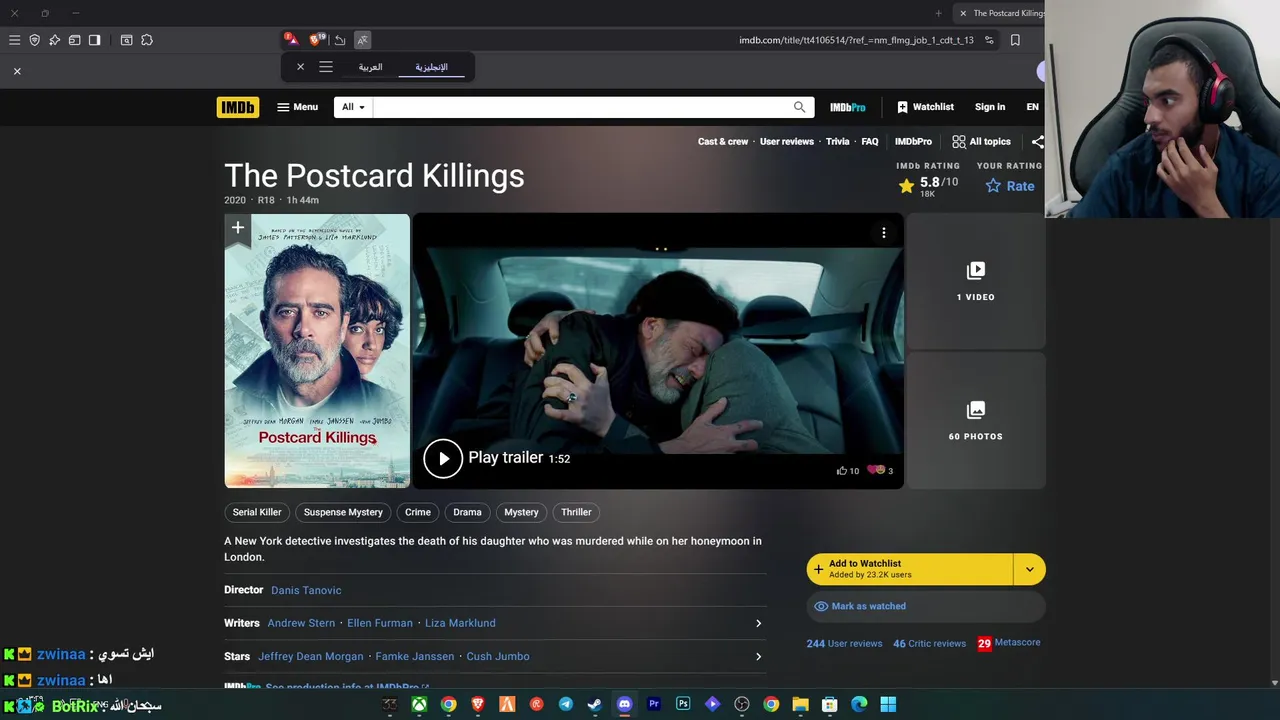Open Watchlist in the IMDb header
This screenshot has height=720, width=1280.
tap(925, 107)
